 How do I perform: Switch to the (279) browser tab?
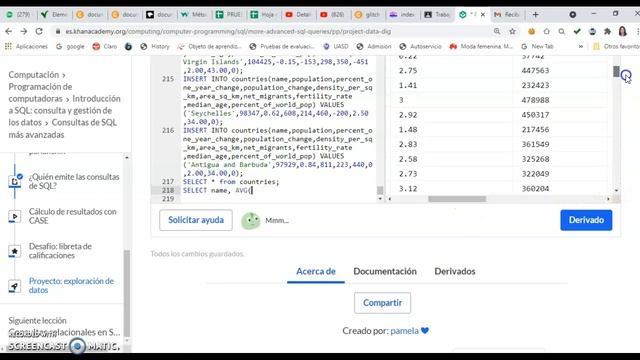(19, 15)
